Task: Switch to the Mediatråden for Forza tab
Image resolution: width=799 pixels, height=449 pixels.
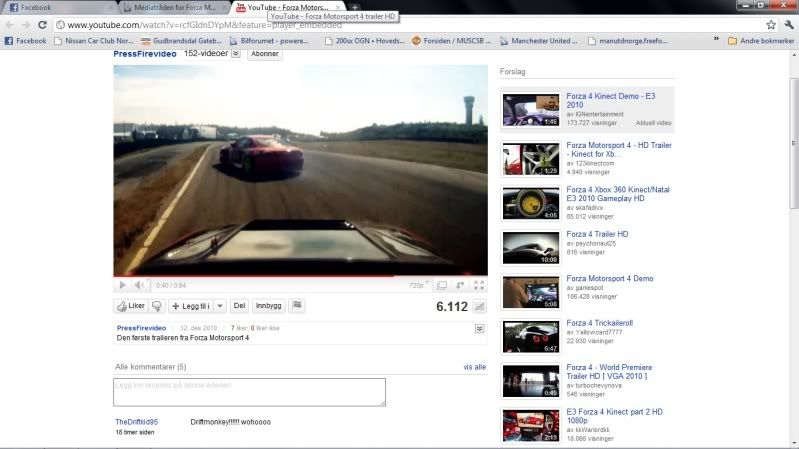Action: (174, 7)
